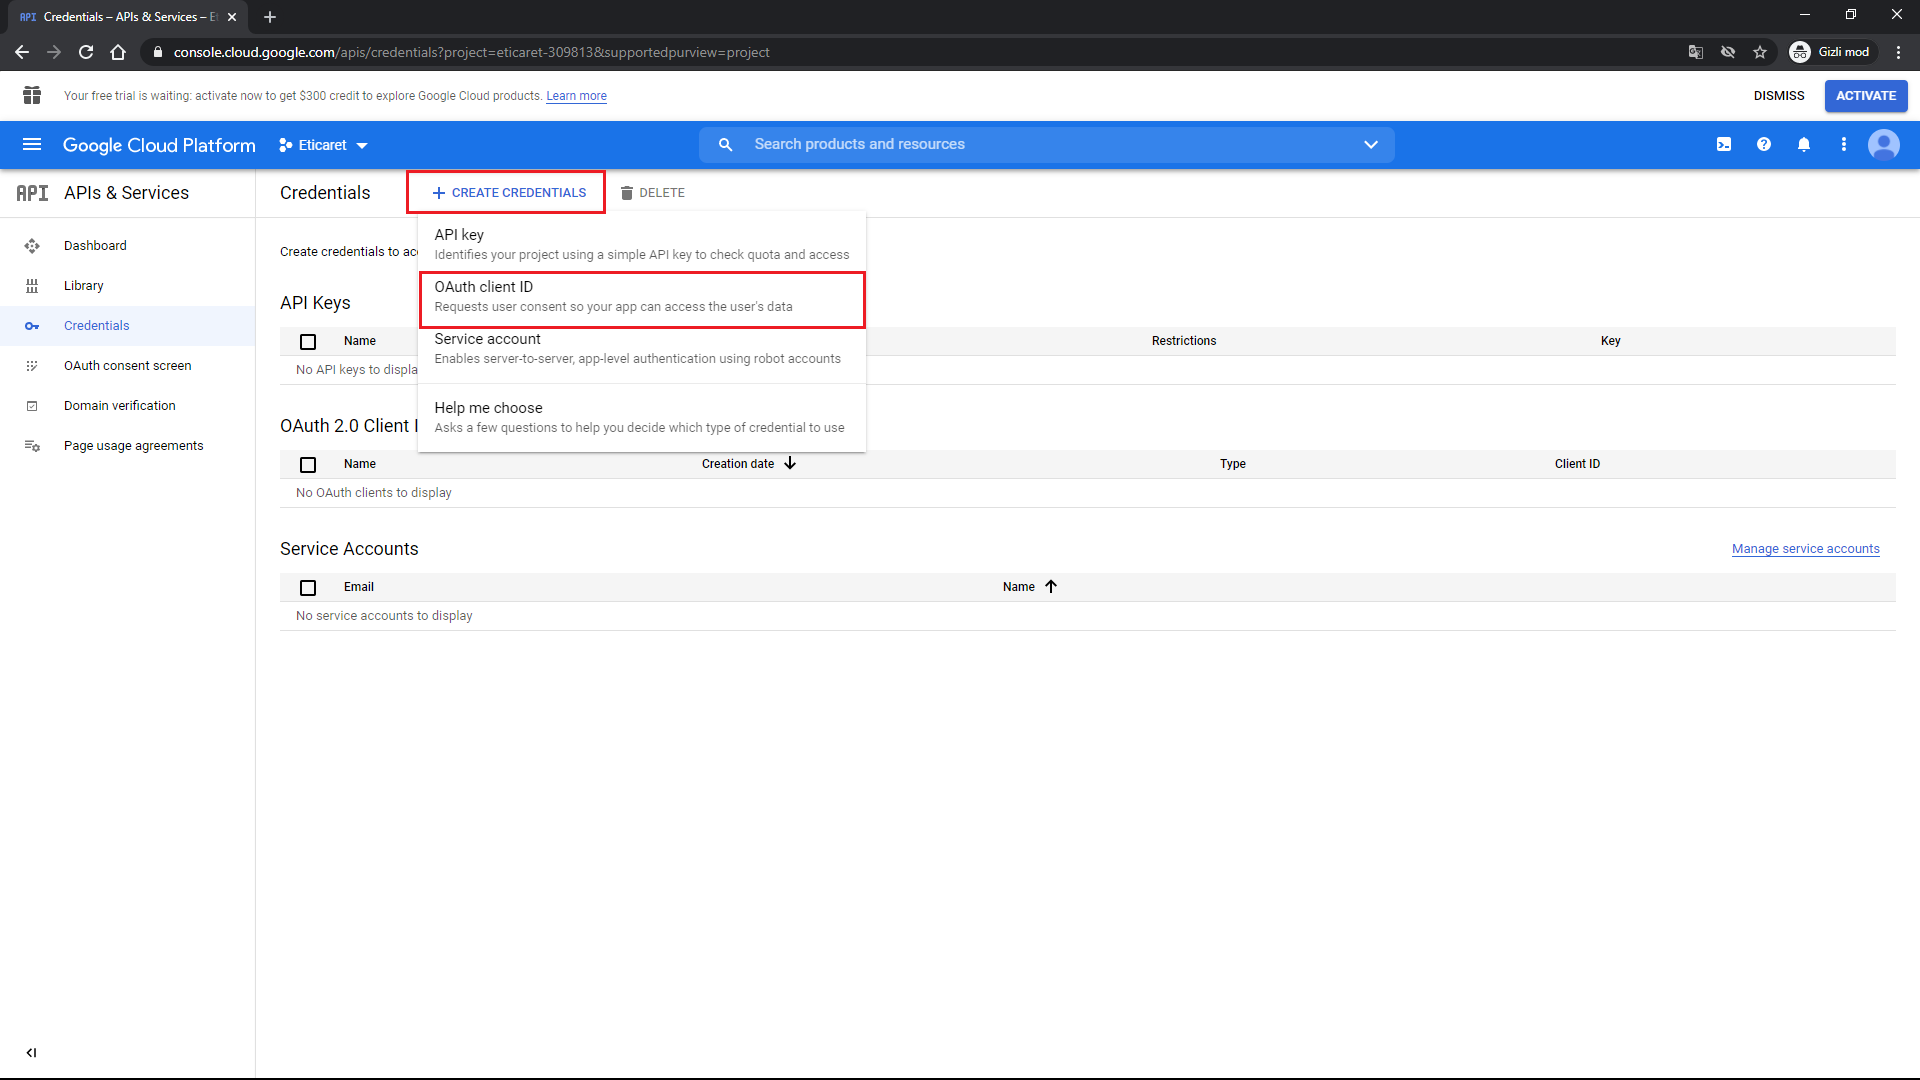Viewport: 1920px width, 1080px height.
Task: Choose Service account menu option
Action: coord(642,349)
